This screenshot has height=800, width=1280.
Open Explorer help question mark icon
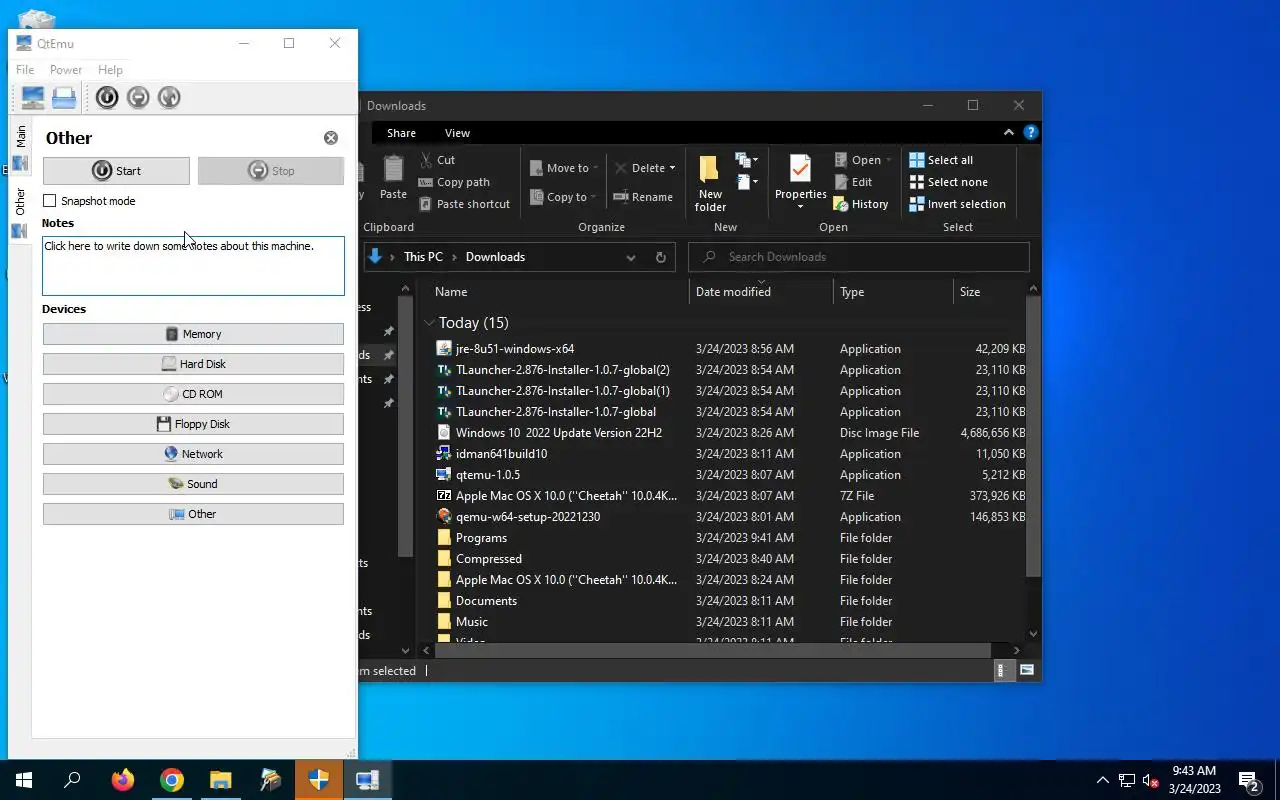click(1031, 132)
